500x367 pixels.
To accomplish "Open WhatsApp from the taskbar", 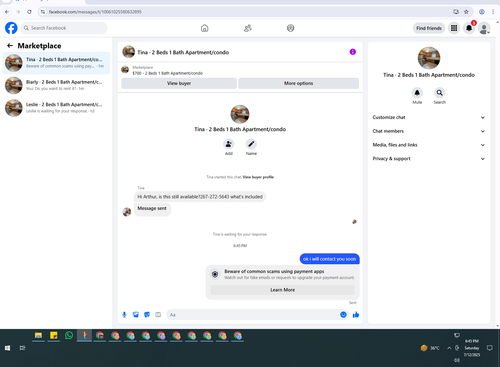I will pyautogui.click(x=69, y=336).
